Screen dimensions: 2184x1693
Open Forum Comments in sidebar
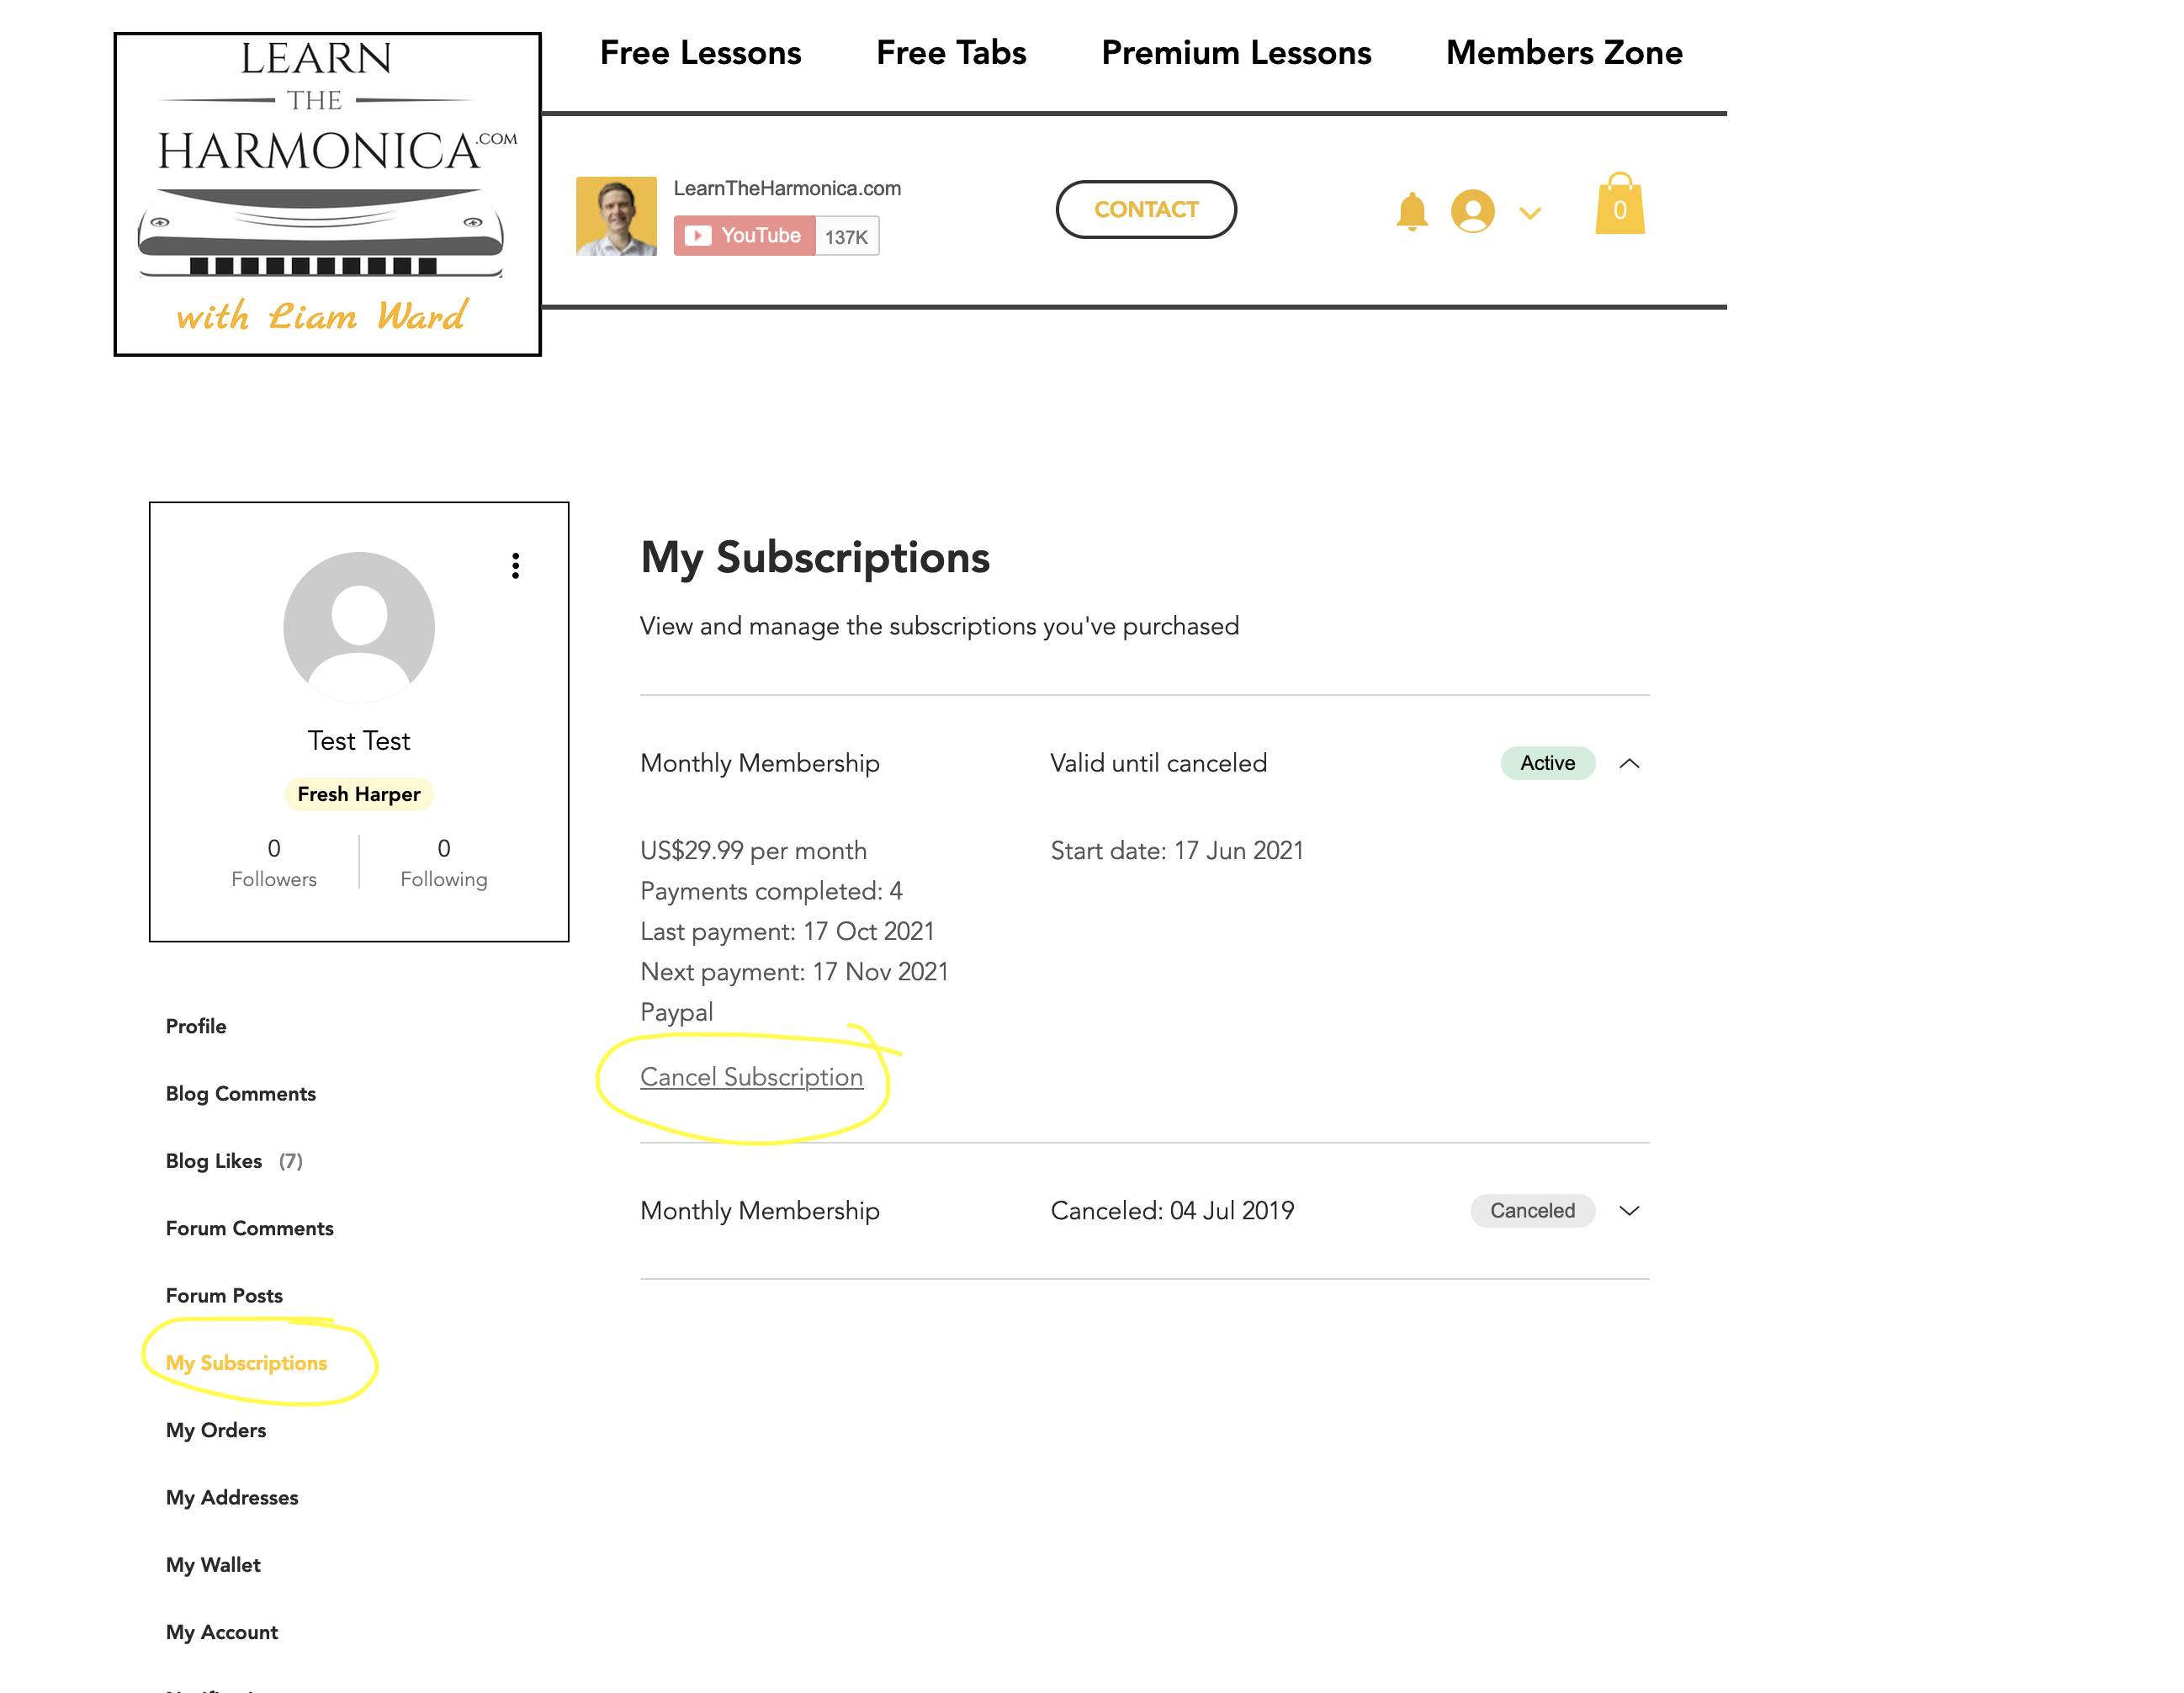250,1228
